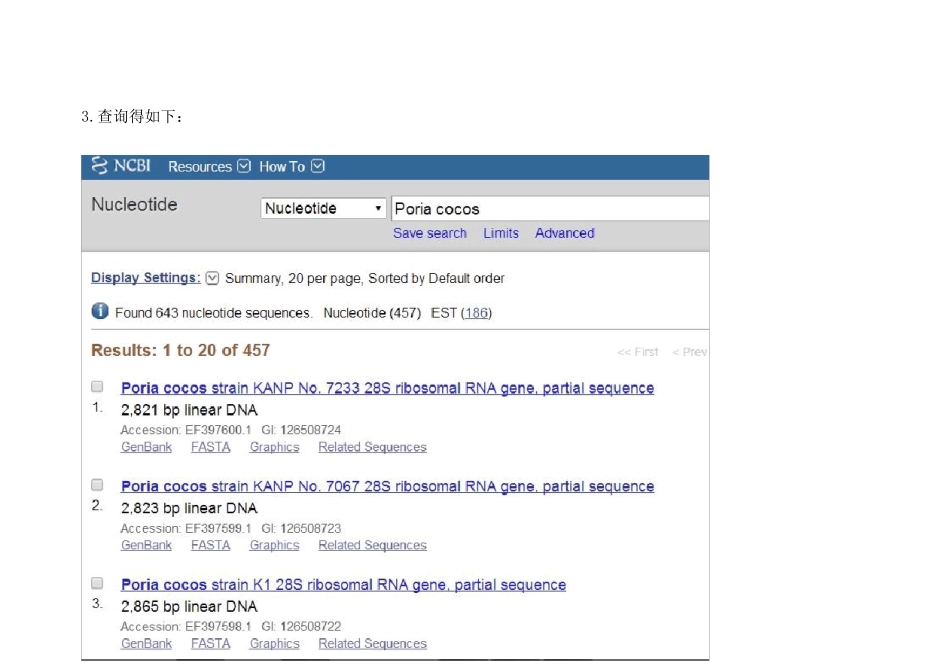This screenshot has width=950, height=672.
Task: Check the box for result 3
Action: pyautogui.click(x=97, y=583)
